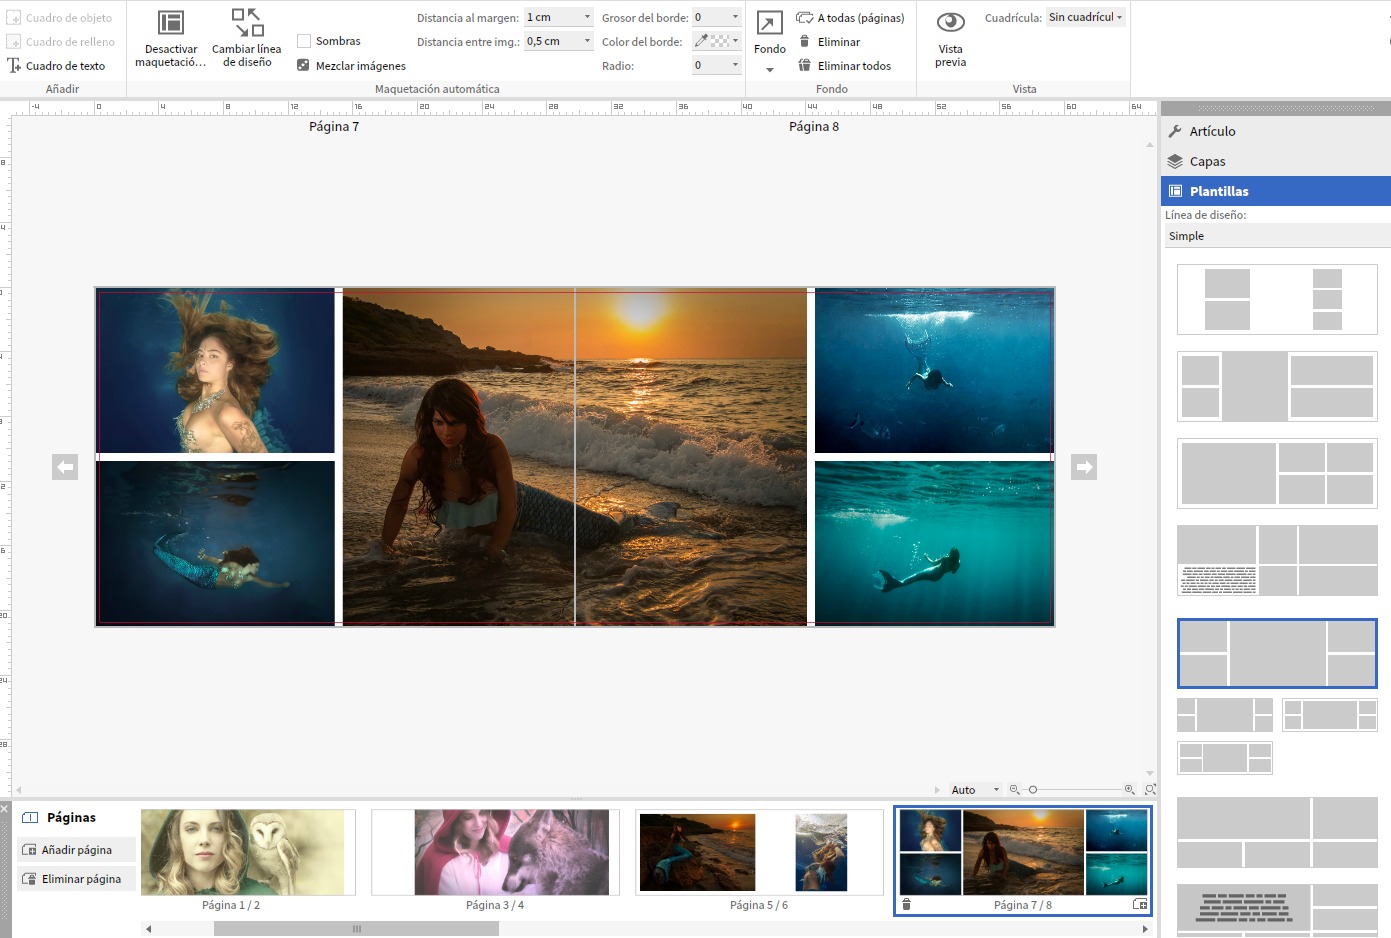Click the Fondo background icon

[769, 23]
